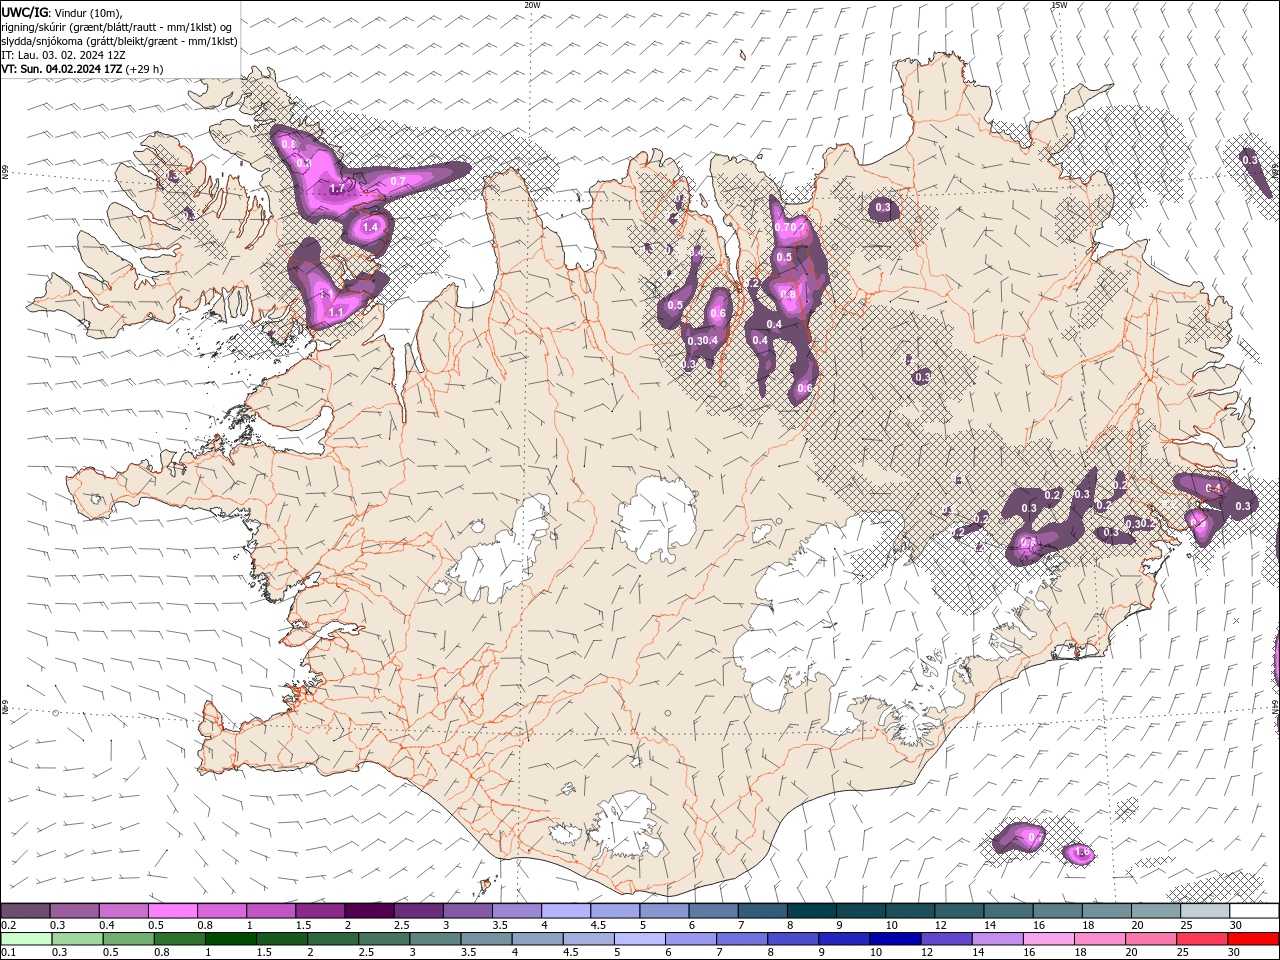
Task: Click the 20 grey swatch in snow legend
Action: (x=1154, y=911)
